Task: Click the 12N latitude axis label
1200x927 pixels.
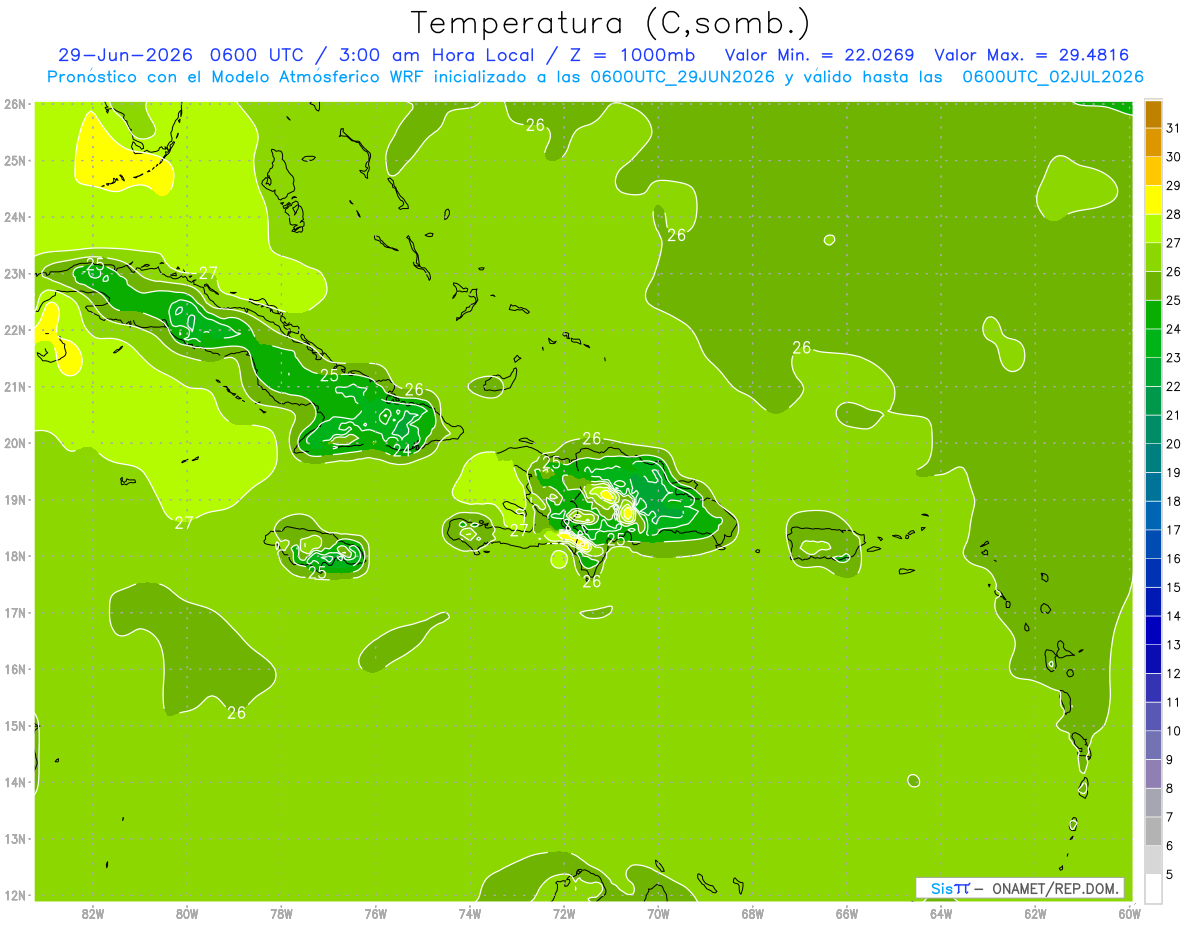Action: click(x=14, y=895)
